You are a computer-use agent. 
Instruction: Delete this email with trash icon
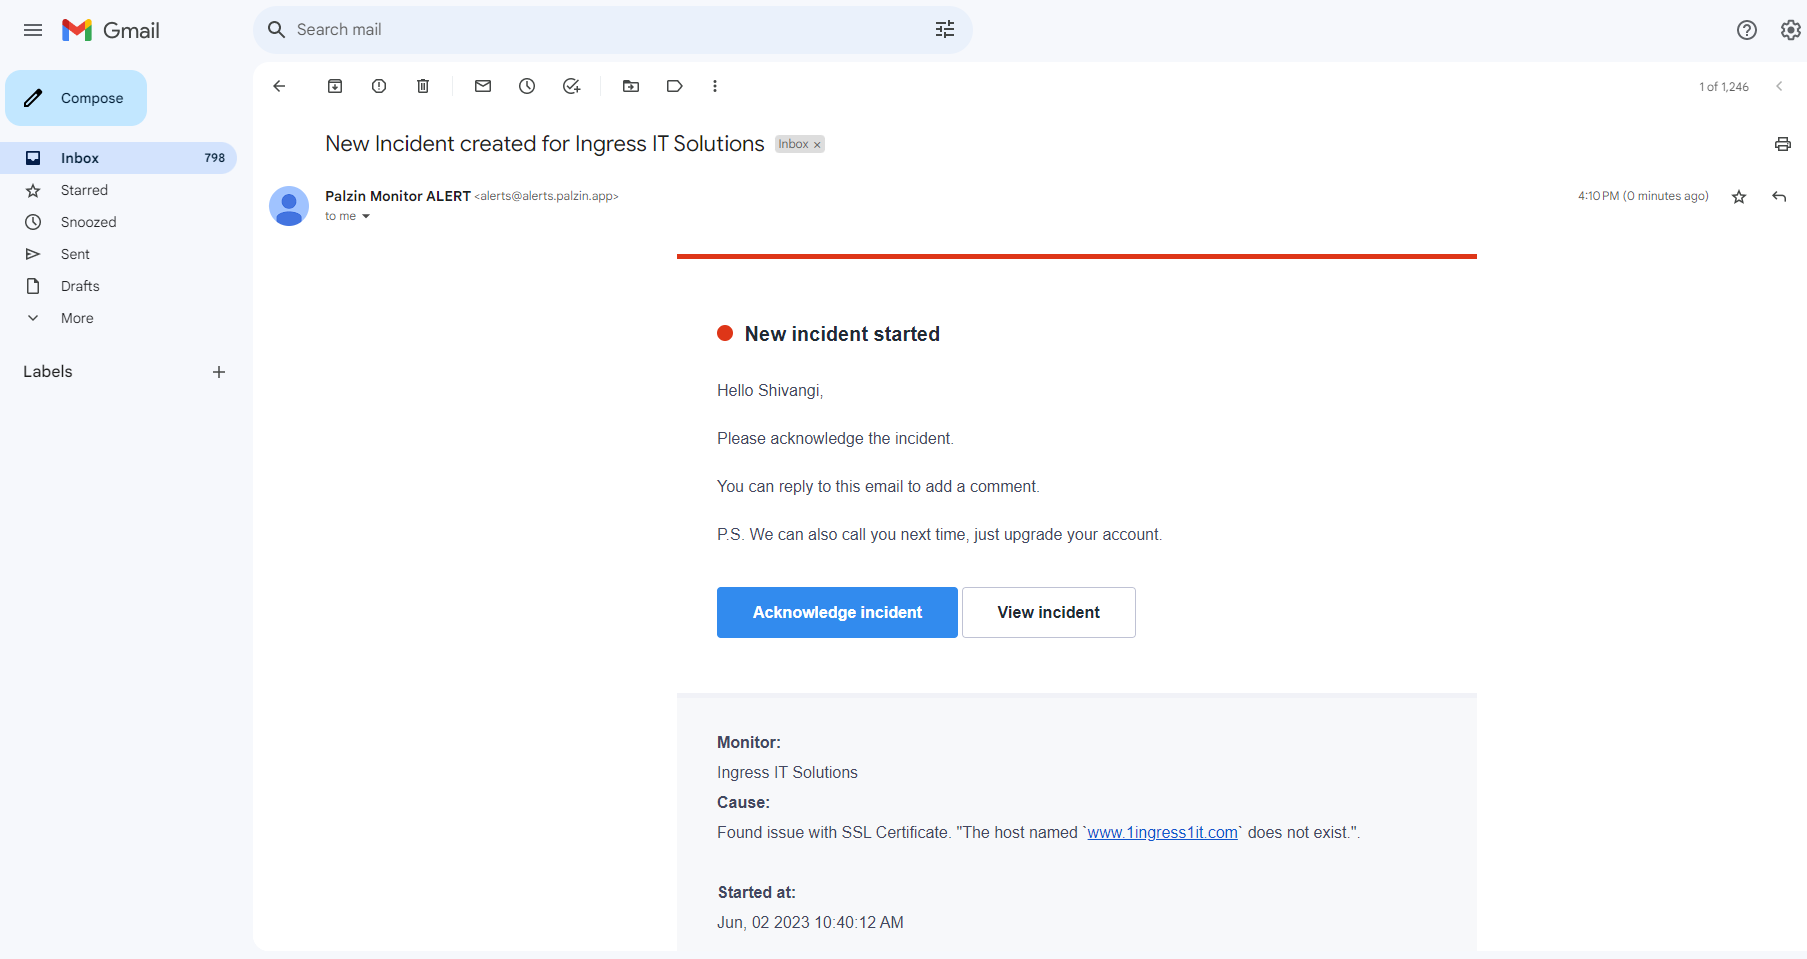coord(423,86)
